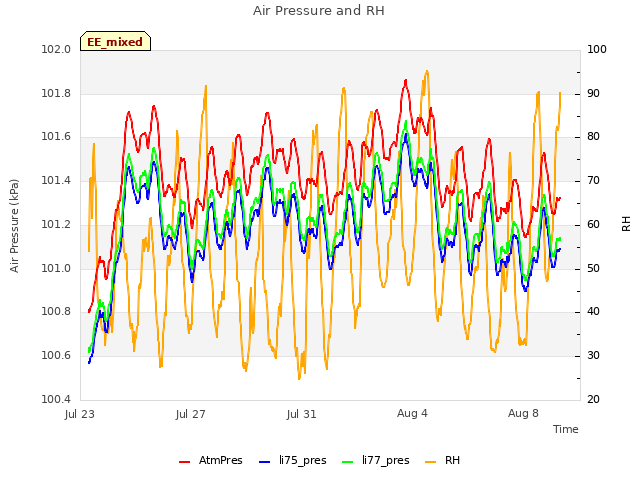Click the 20 right axis value
This screenshot has height=480, width=640.
[x=593, y=400]
